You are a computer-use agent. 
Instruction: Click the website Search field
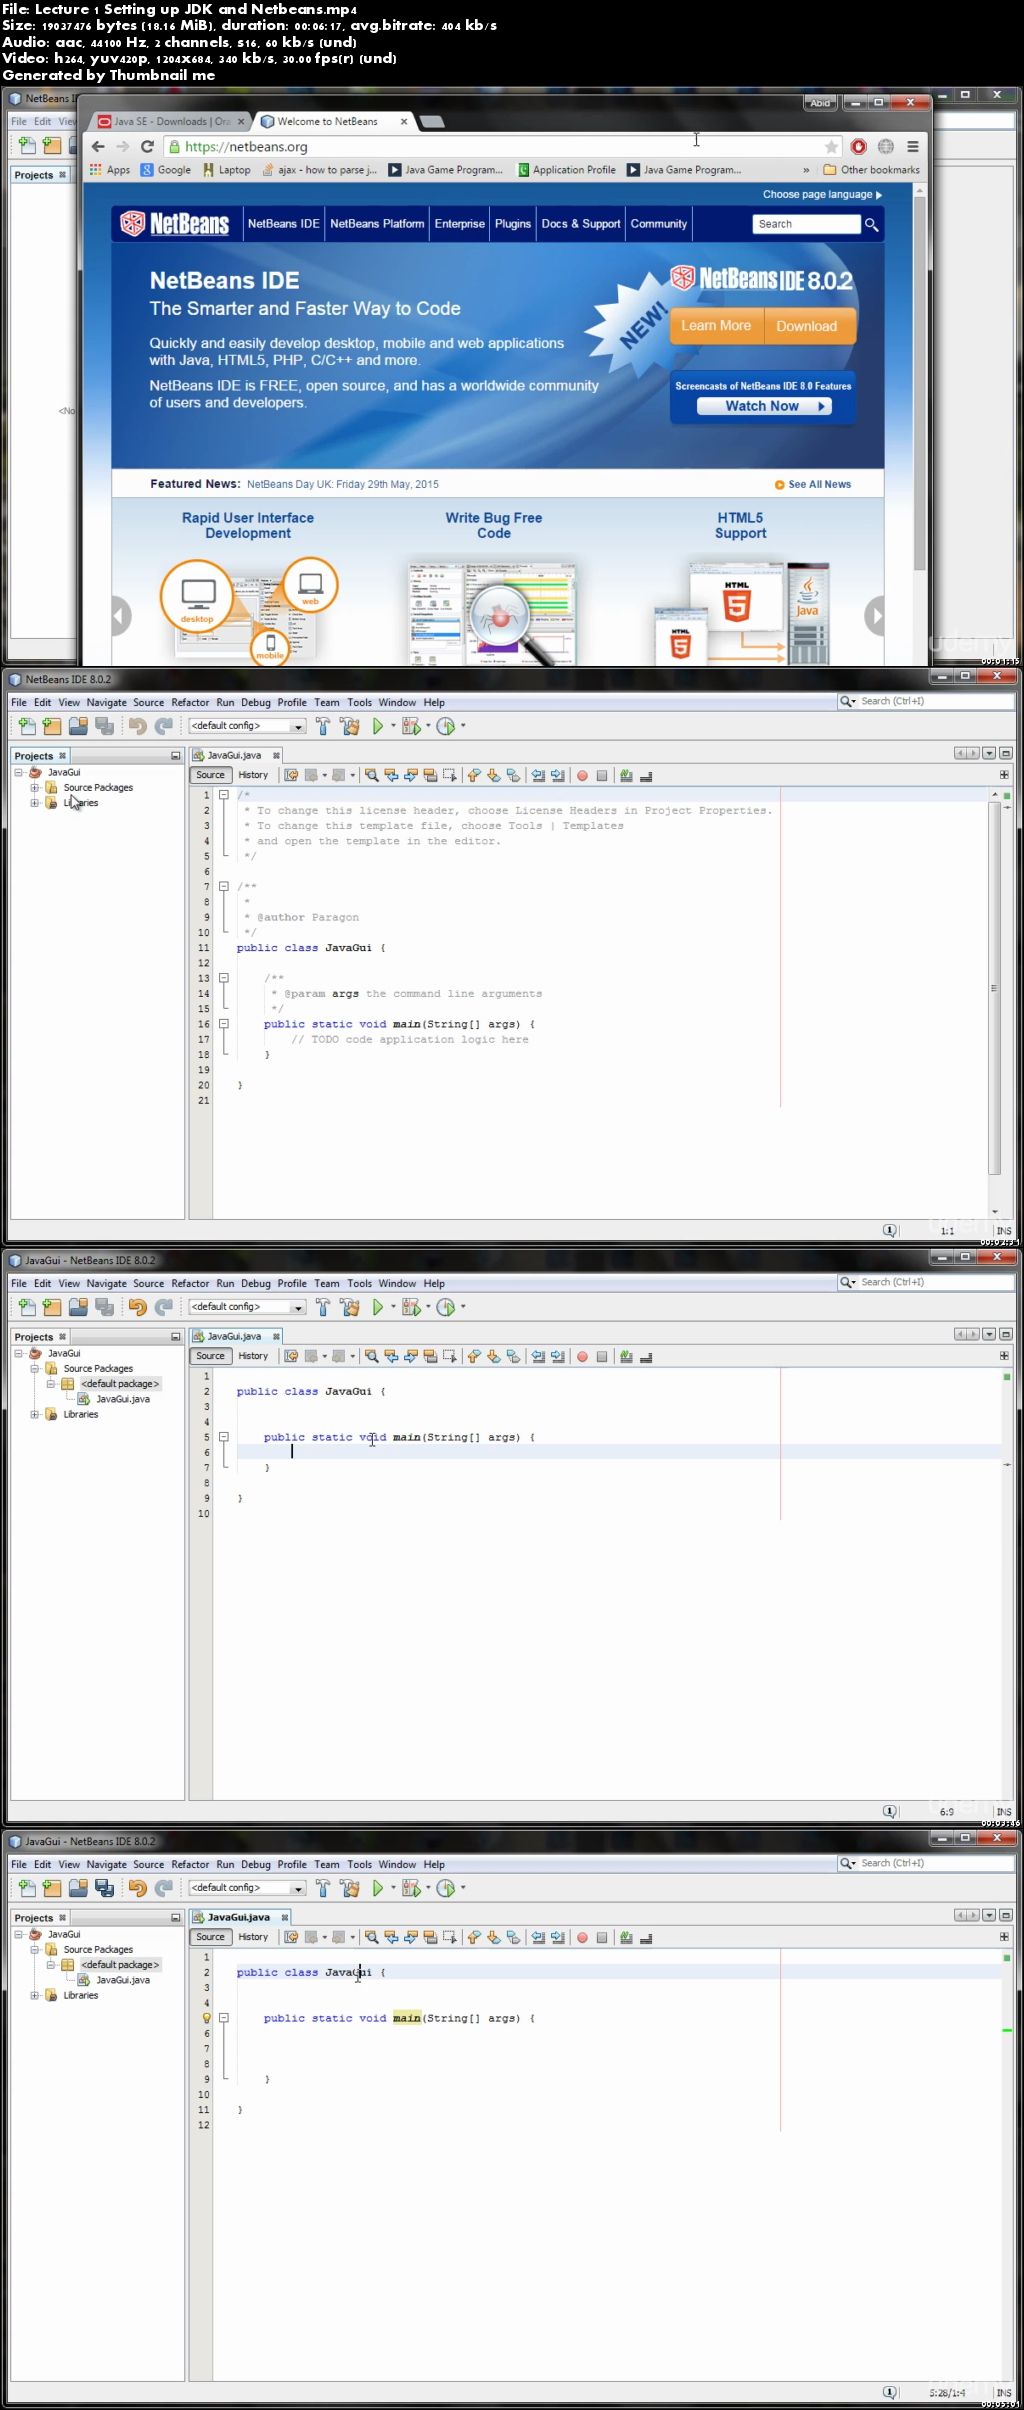[x=806, y=224]
